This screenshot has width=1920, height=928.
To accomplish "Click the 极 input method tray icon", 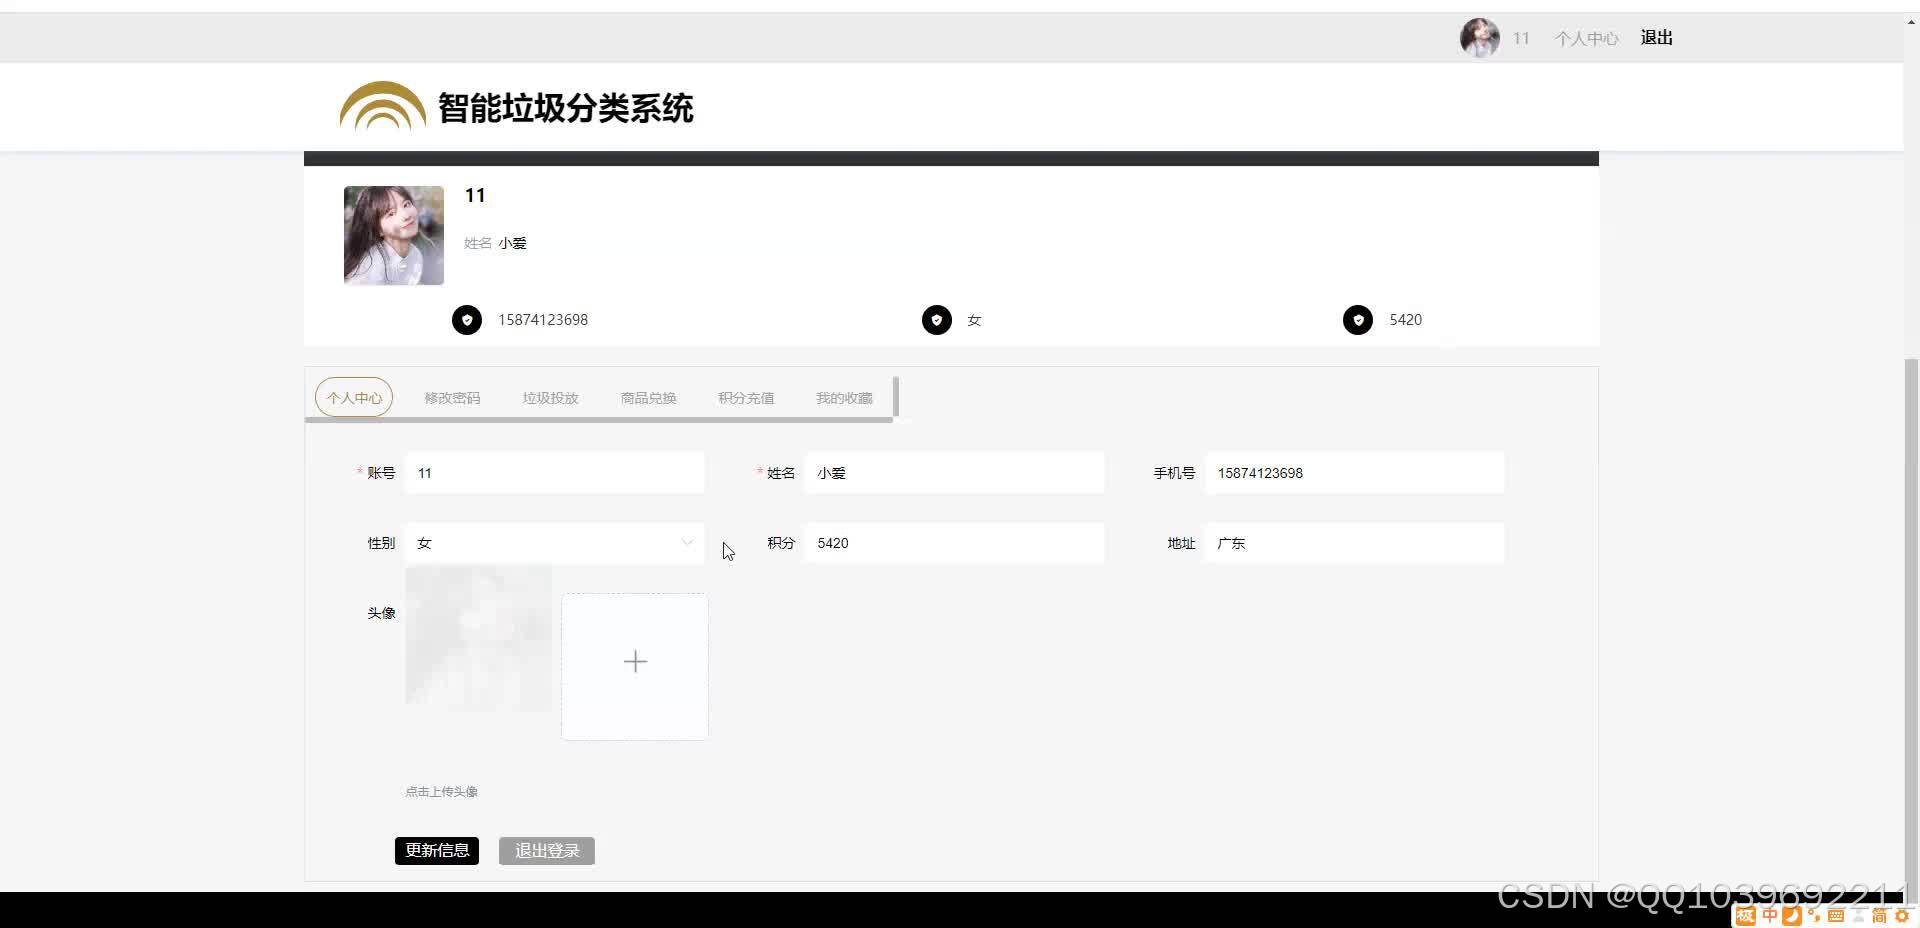I will click(x=1746, y=915).
